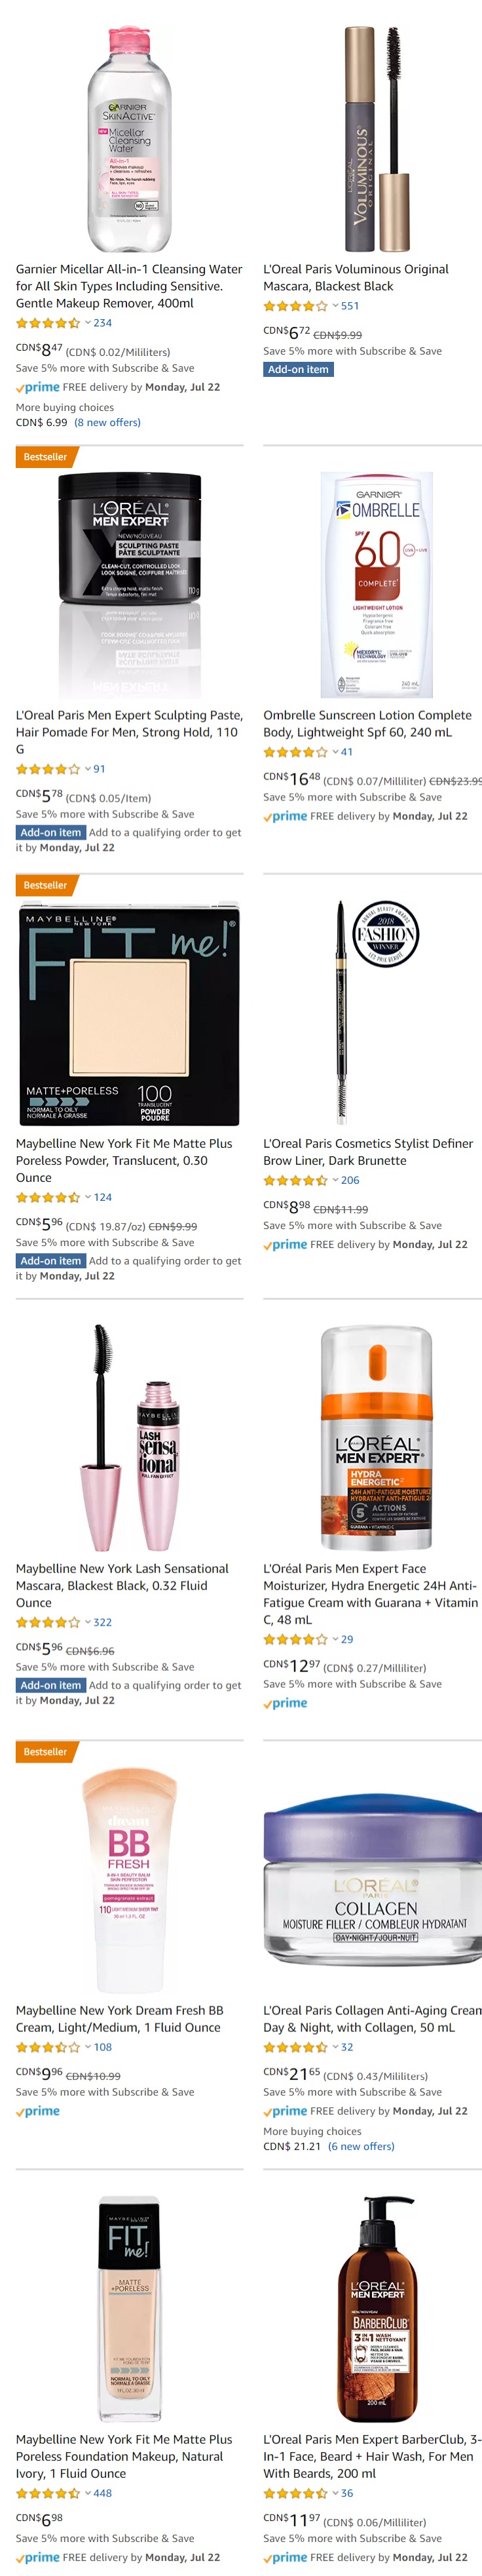Open the 8 new offers link
Viewport: 482px width, 2576px height.
click(x=108, y=422)
